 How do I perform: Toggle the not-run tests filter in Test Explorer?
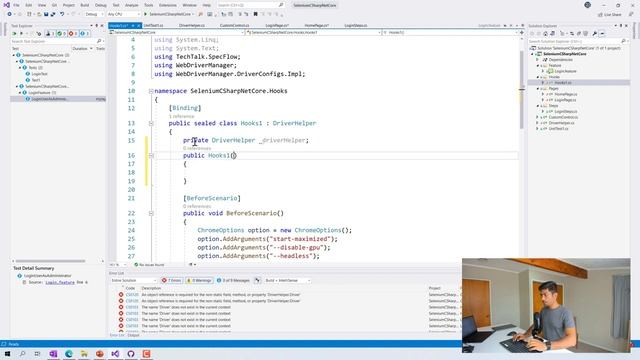click(84, 33)
